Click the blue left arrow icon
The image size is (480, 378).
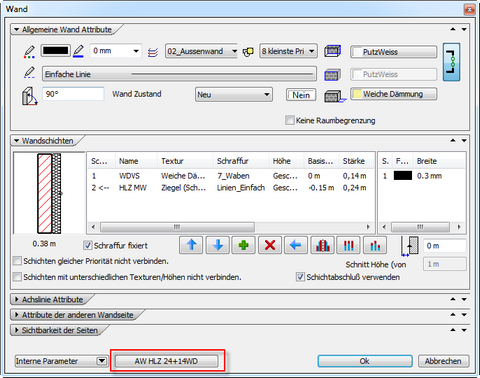point(296,245)
